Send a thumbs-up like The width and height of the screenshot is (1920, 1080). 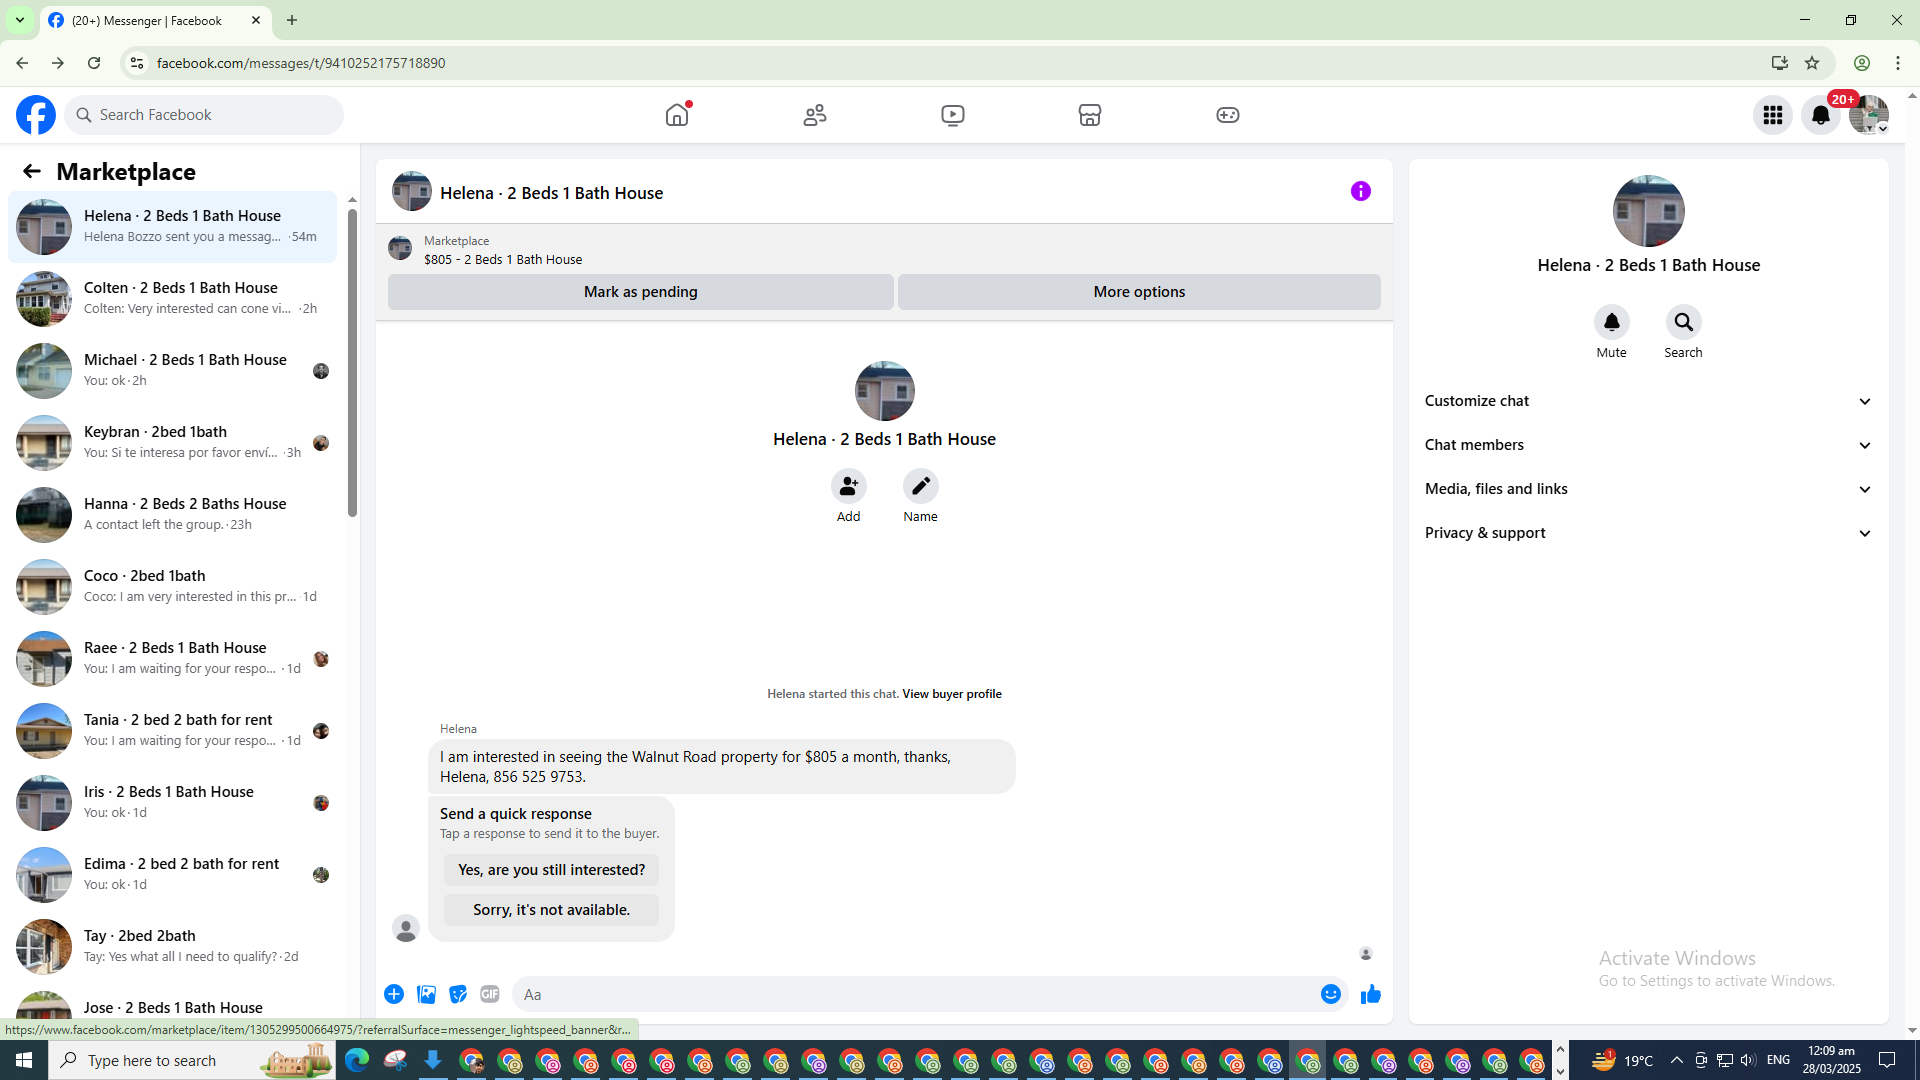pyautogui.click(x=1371, y=994)
